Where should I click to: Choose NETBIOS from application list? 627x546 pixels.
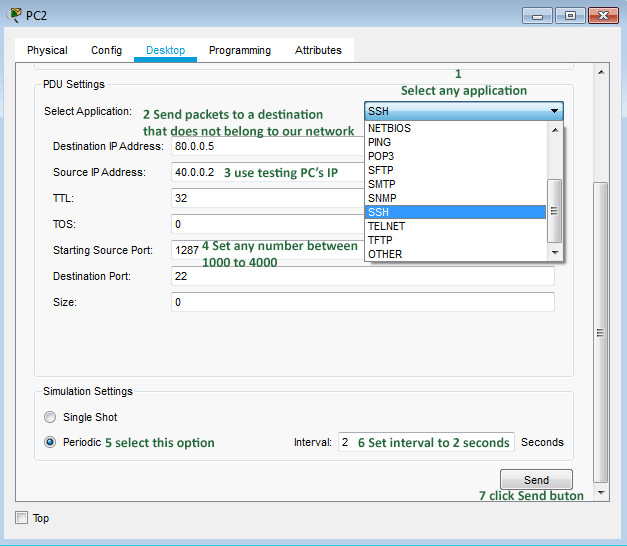click(455, 128)
